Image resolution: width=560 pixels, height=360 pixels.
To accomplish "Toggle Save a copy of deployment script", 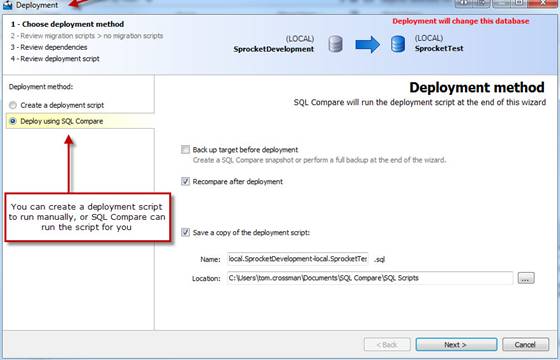I will pyautogui.click(x=185, y=232).
